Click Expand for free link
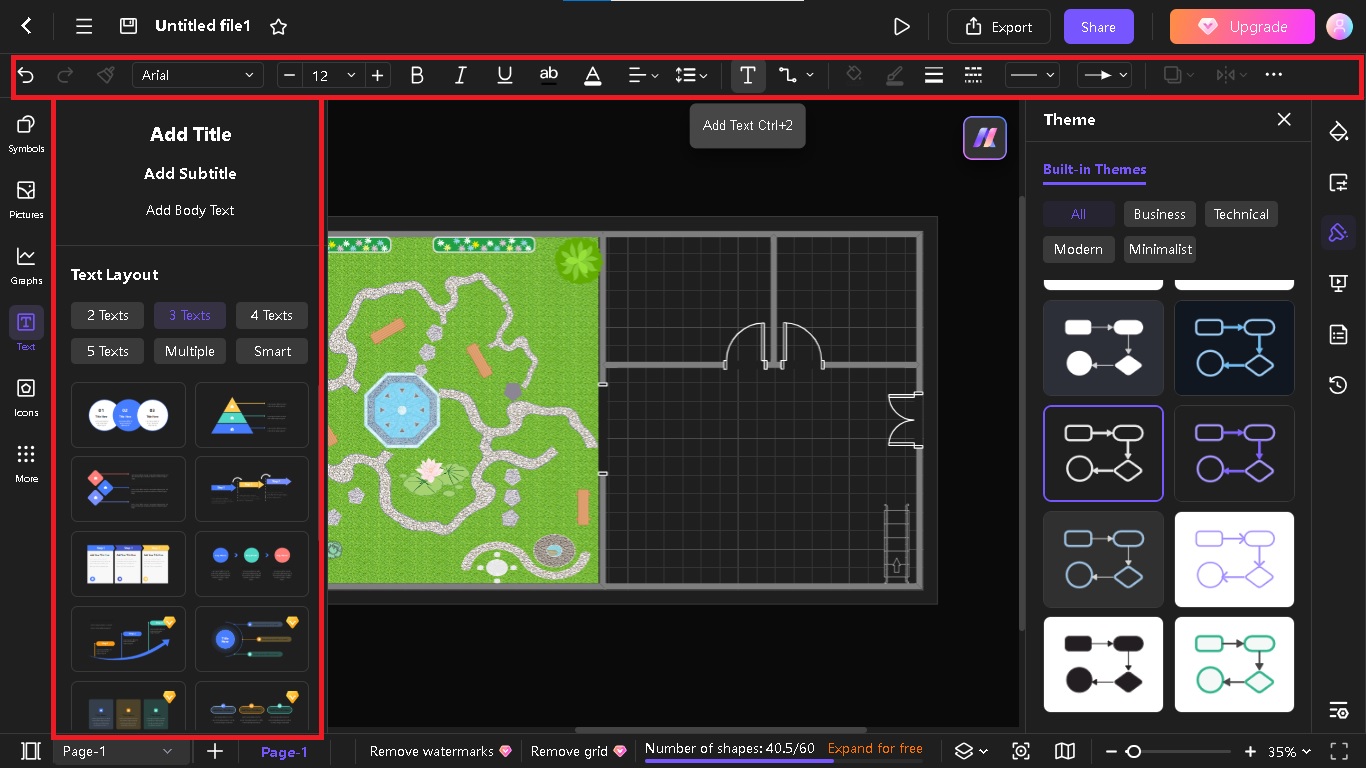The image size is (1366, 768). [x=875, y=748]
